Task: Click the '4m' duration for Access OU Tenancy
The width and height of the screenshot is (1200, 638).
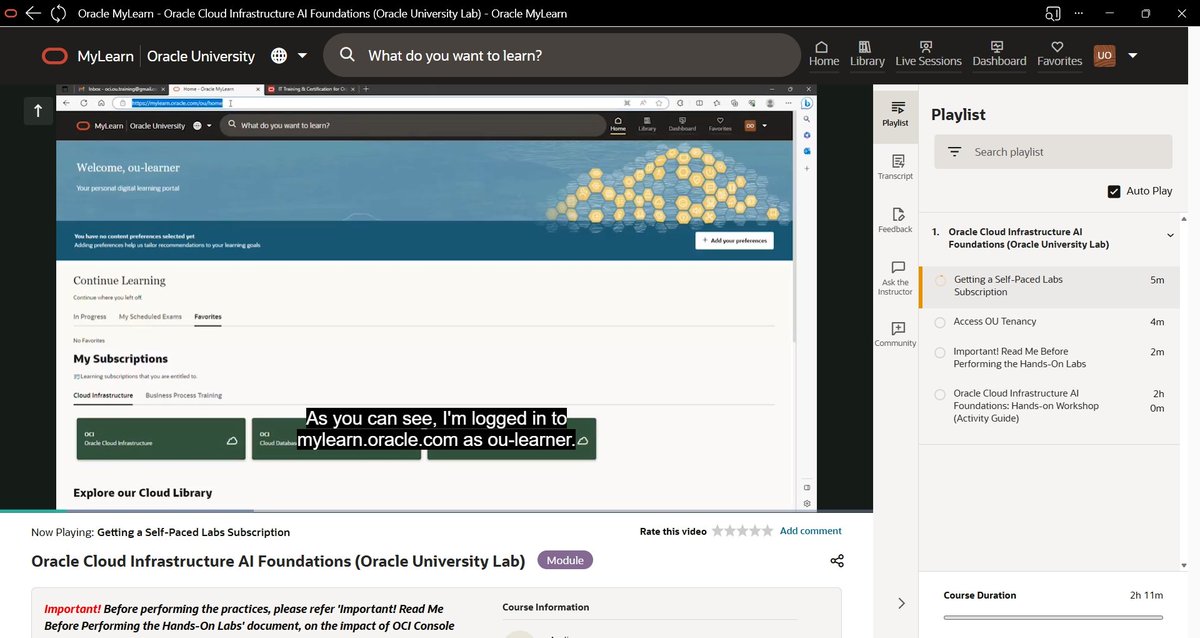Action: click(x=1157, y=322)
